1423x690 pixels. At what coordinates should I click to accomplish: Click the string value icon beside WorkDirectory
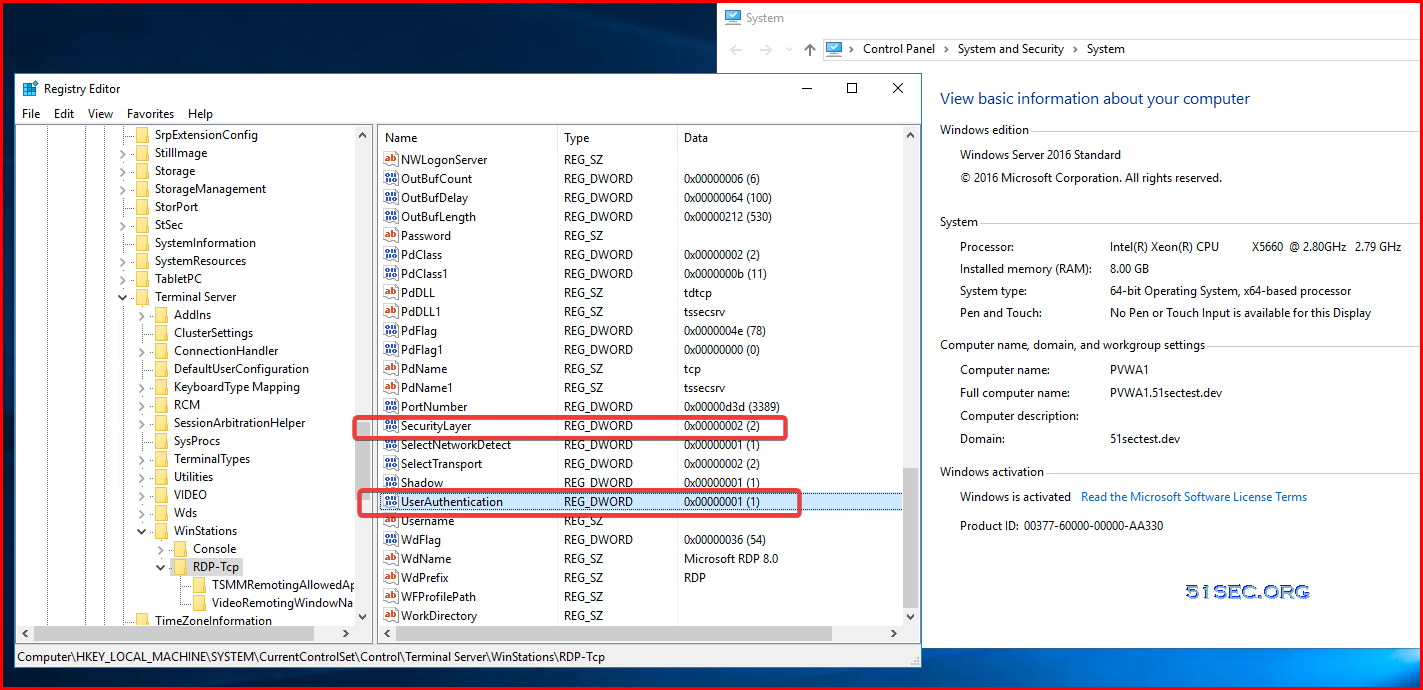(x=391, y=616)
